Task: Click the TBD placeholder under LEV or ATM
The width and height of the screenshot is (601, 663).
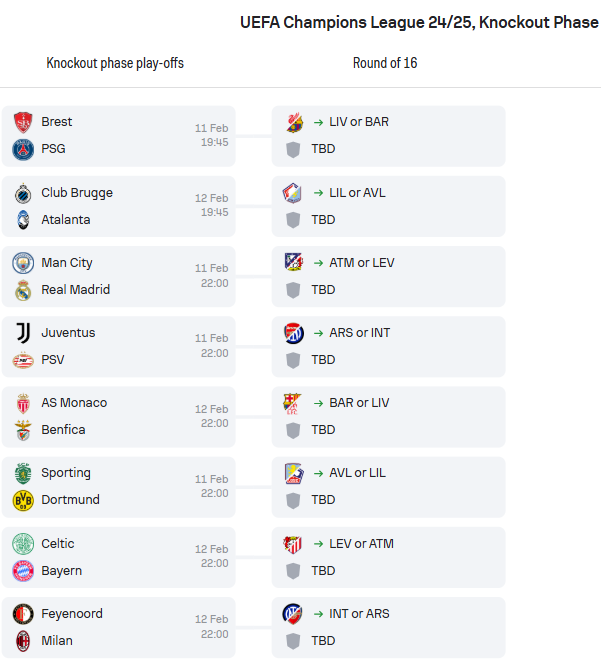Action: pyautogui.click(x=323, y=571)
